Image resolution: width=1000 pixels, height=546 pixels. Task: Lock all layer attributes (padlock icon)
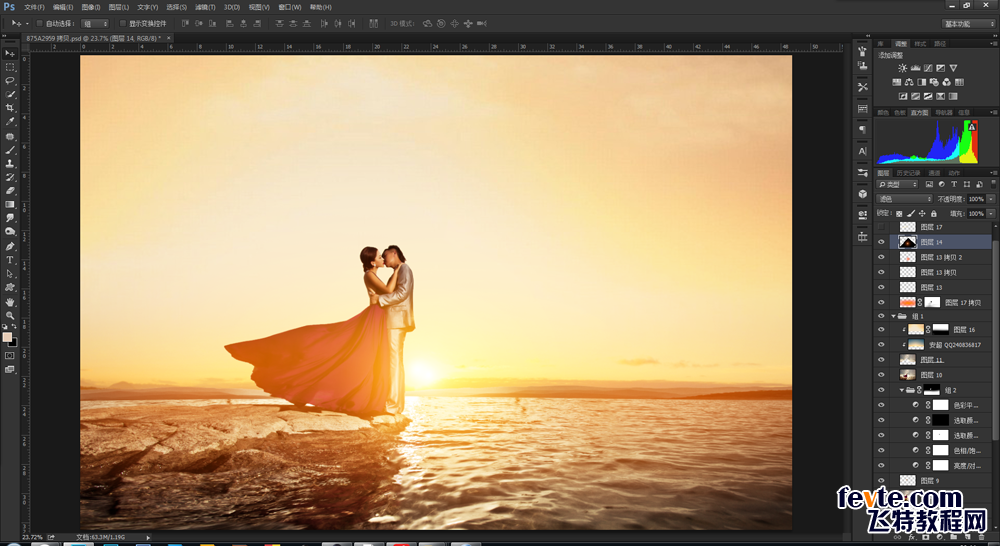[934, 214]
